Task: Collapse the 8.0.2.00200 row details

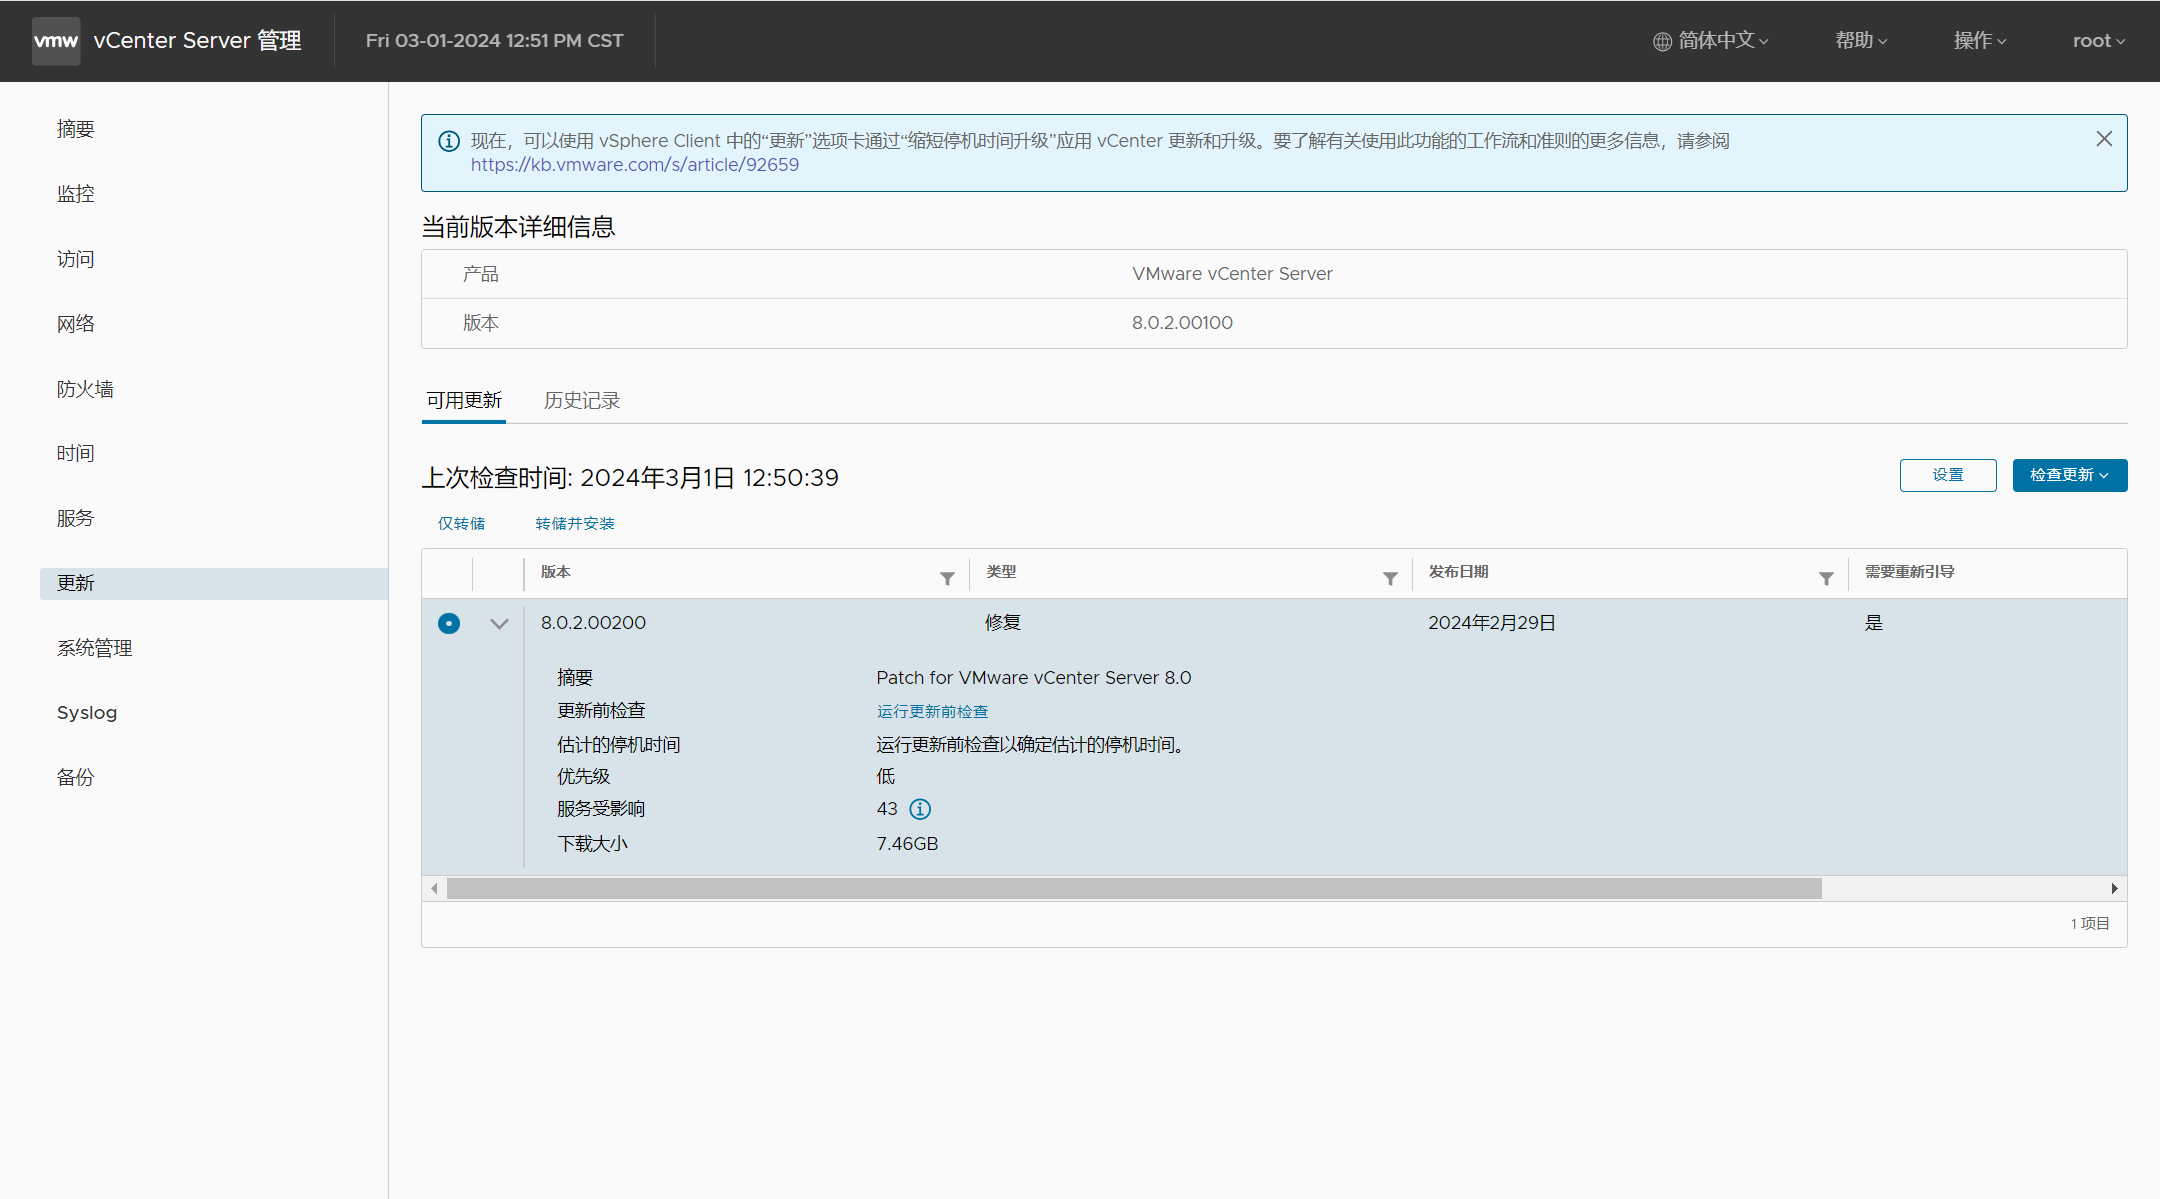Action: (499, 623)
